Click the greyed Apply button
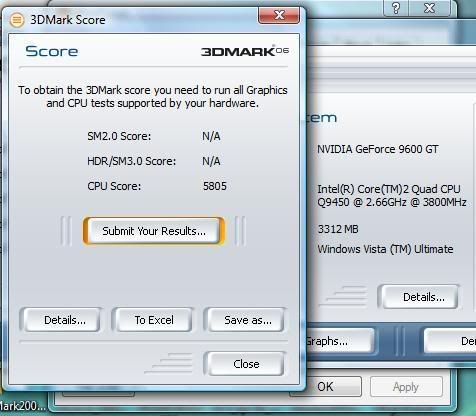The width and height of the screenshot is (476, 416). click(x=406, y=387)
